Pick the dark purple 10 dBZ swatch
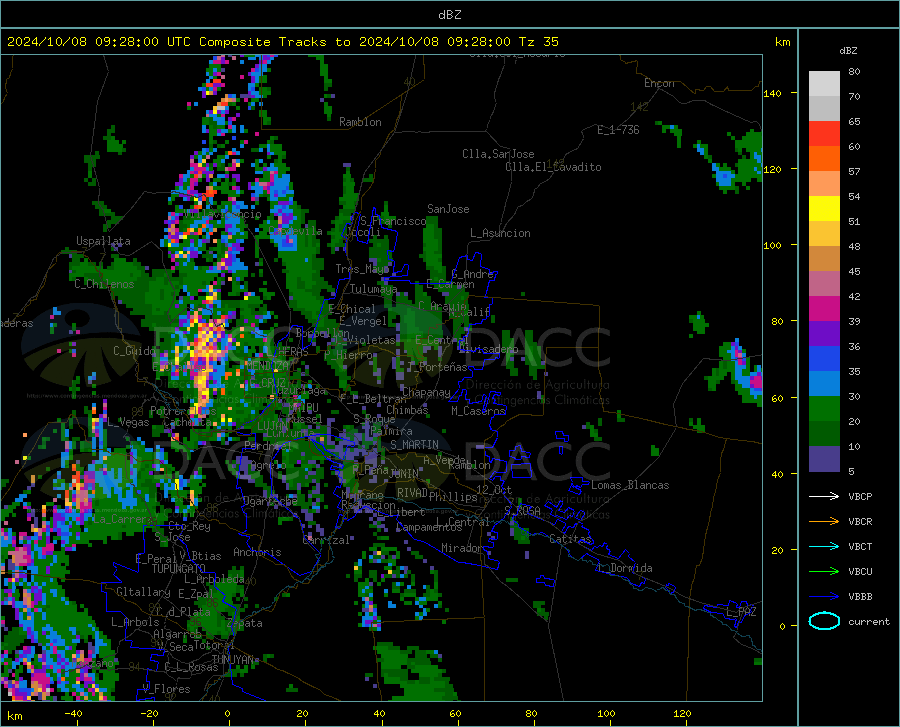 (824, 459)
